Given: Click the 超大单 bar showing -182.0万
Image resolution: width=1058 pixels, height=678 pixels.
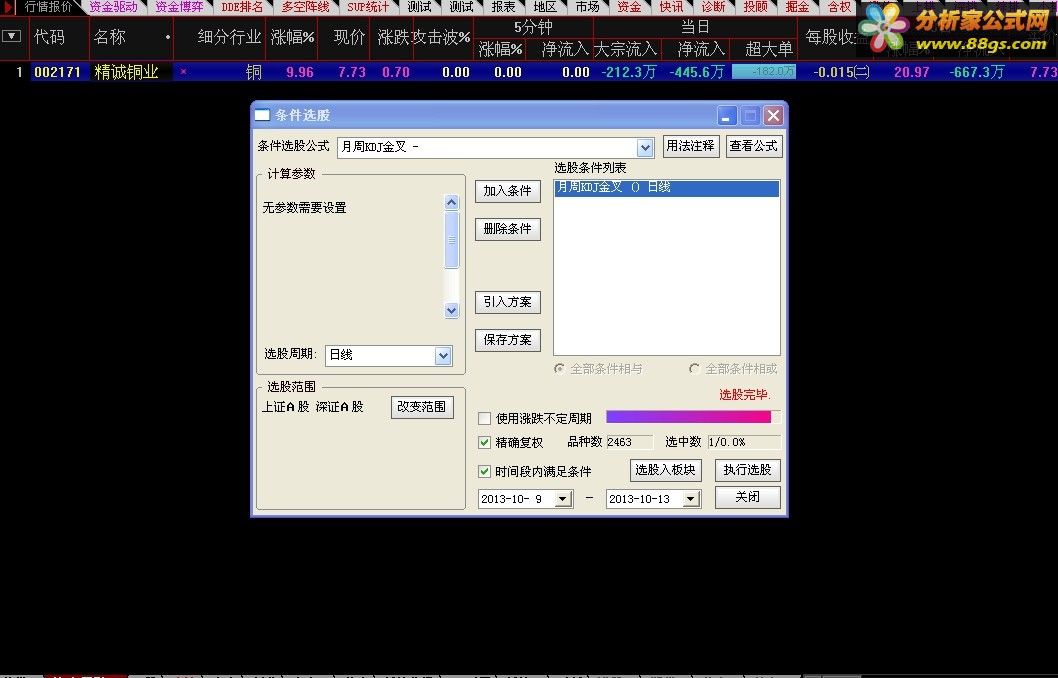Looking at the screenshot, I should click(764, 72).
